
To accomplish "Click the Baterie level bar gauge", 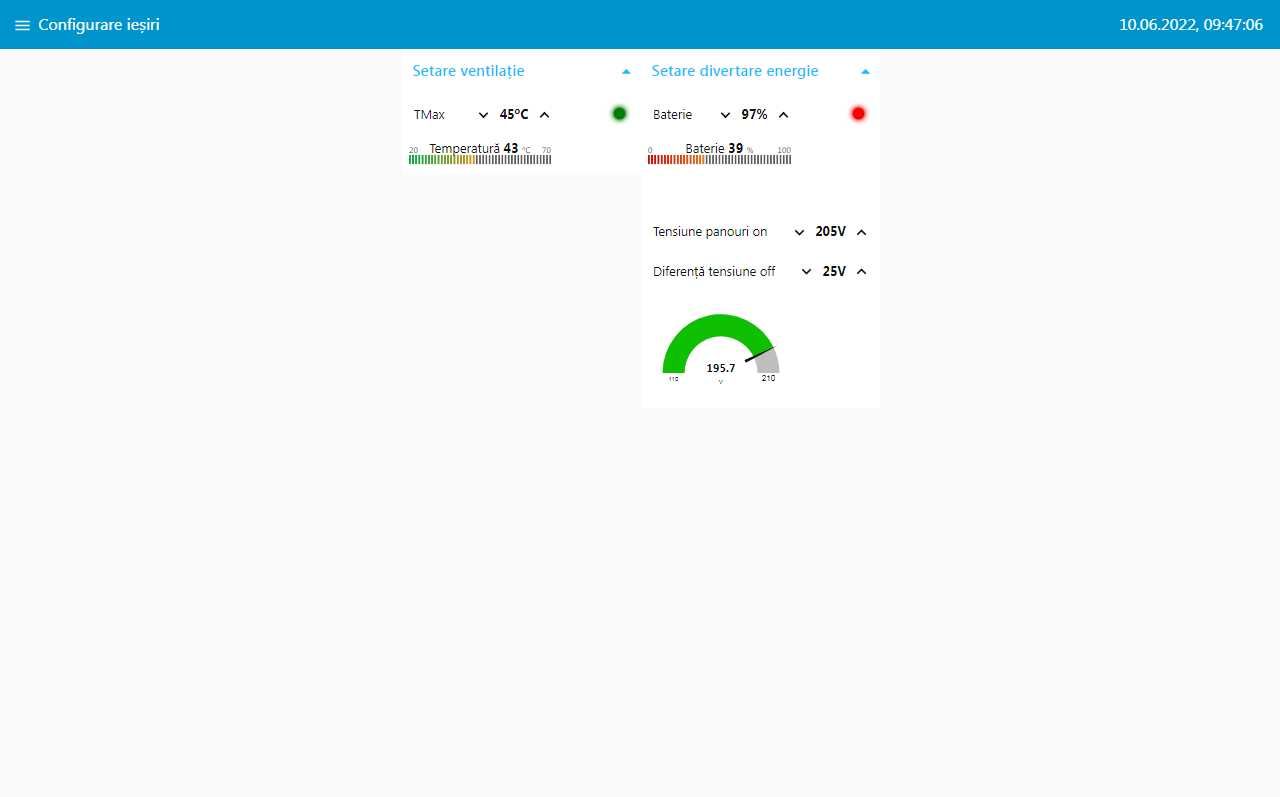I will pyautogui.click(x=719, y=154).
